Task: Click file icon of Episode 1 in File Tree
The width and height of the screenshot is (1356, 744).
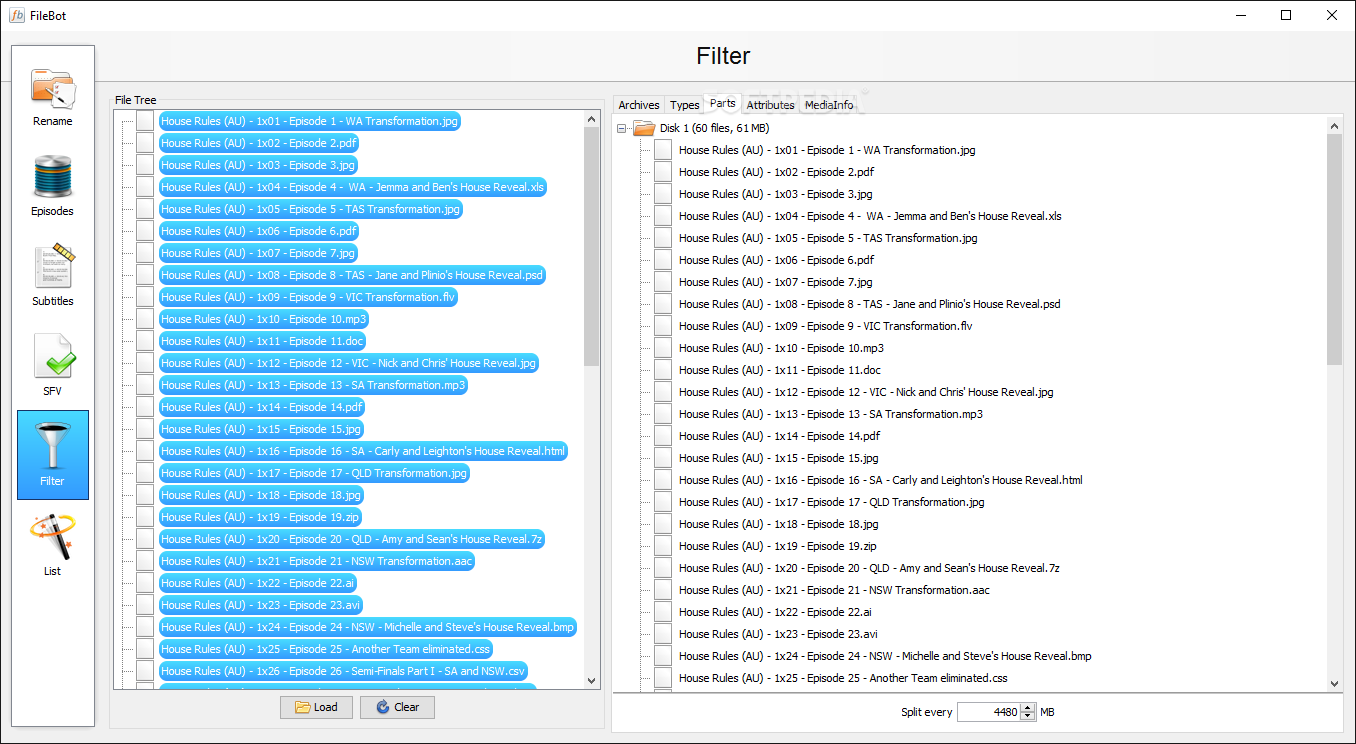Action: pos(145,121)
